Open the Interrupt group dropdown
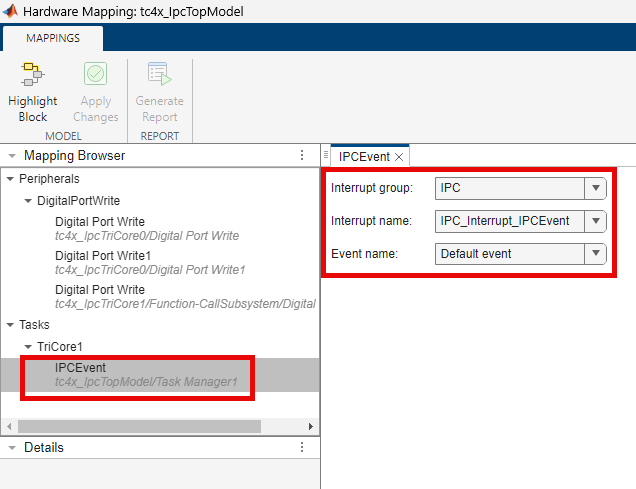 [595, 188]
